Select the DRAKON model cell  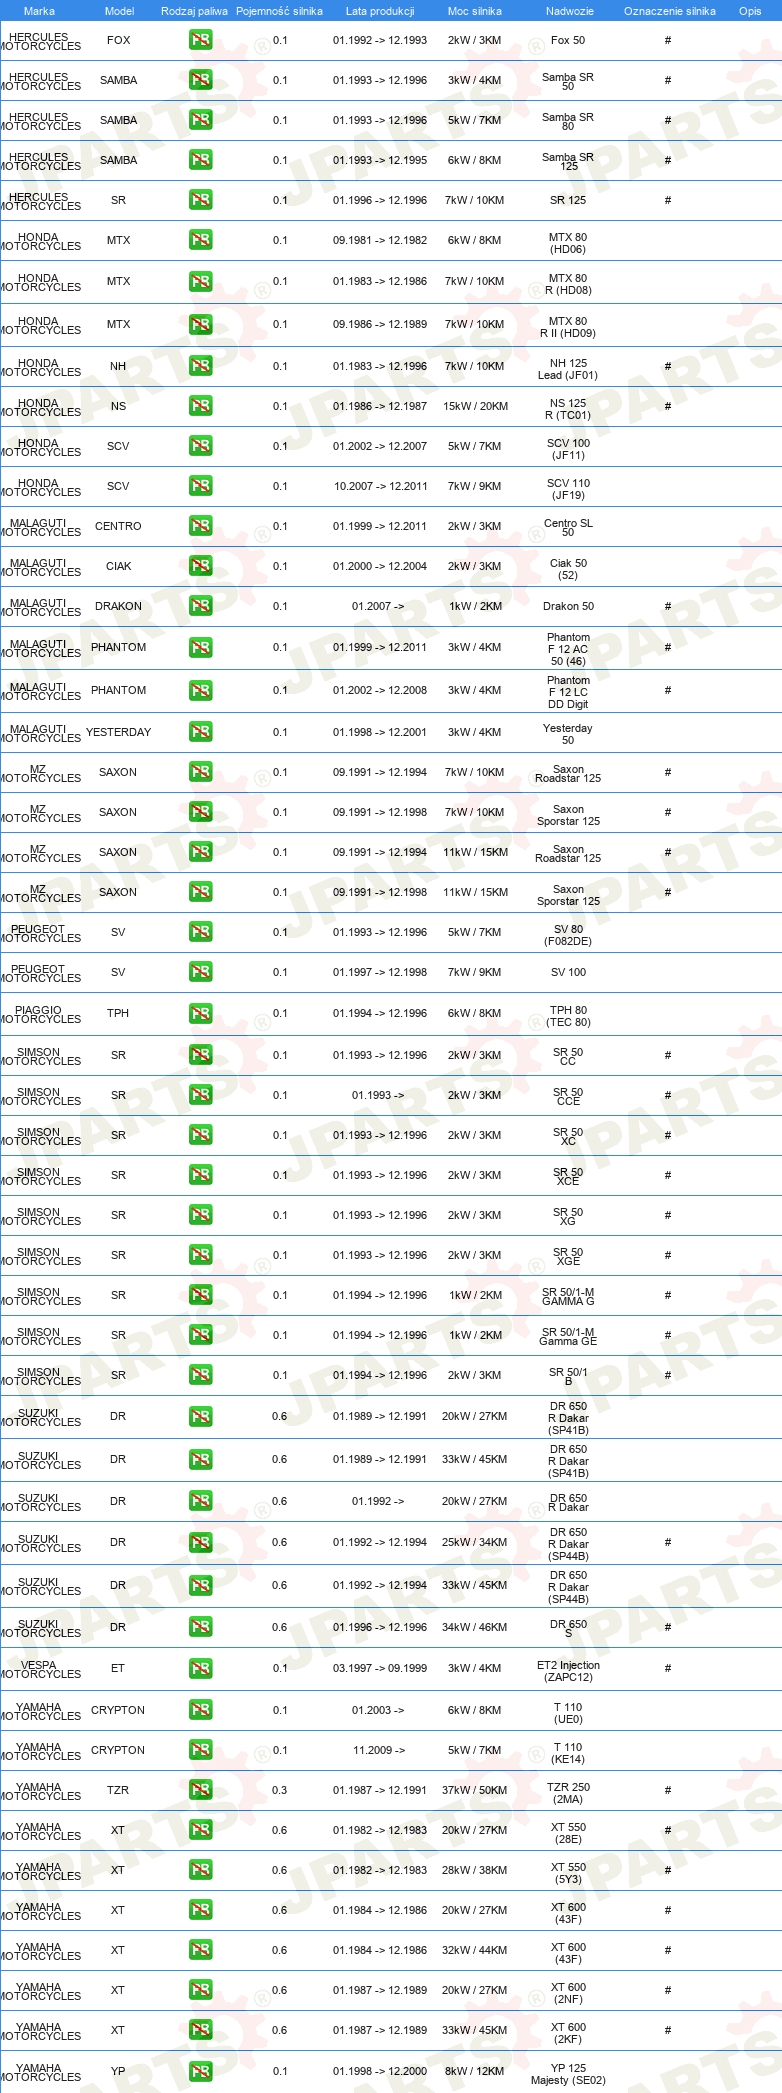(118, 606)
